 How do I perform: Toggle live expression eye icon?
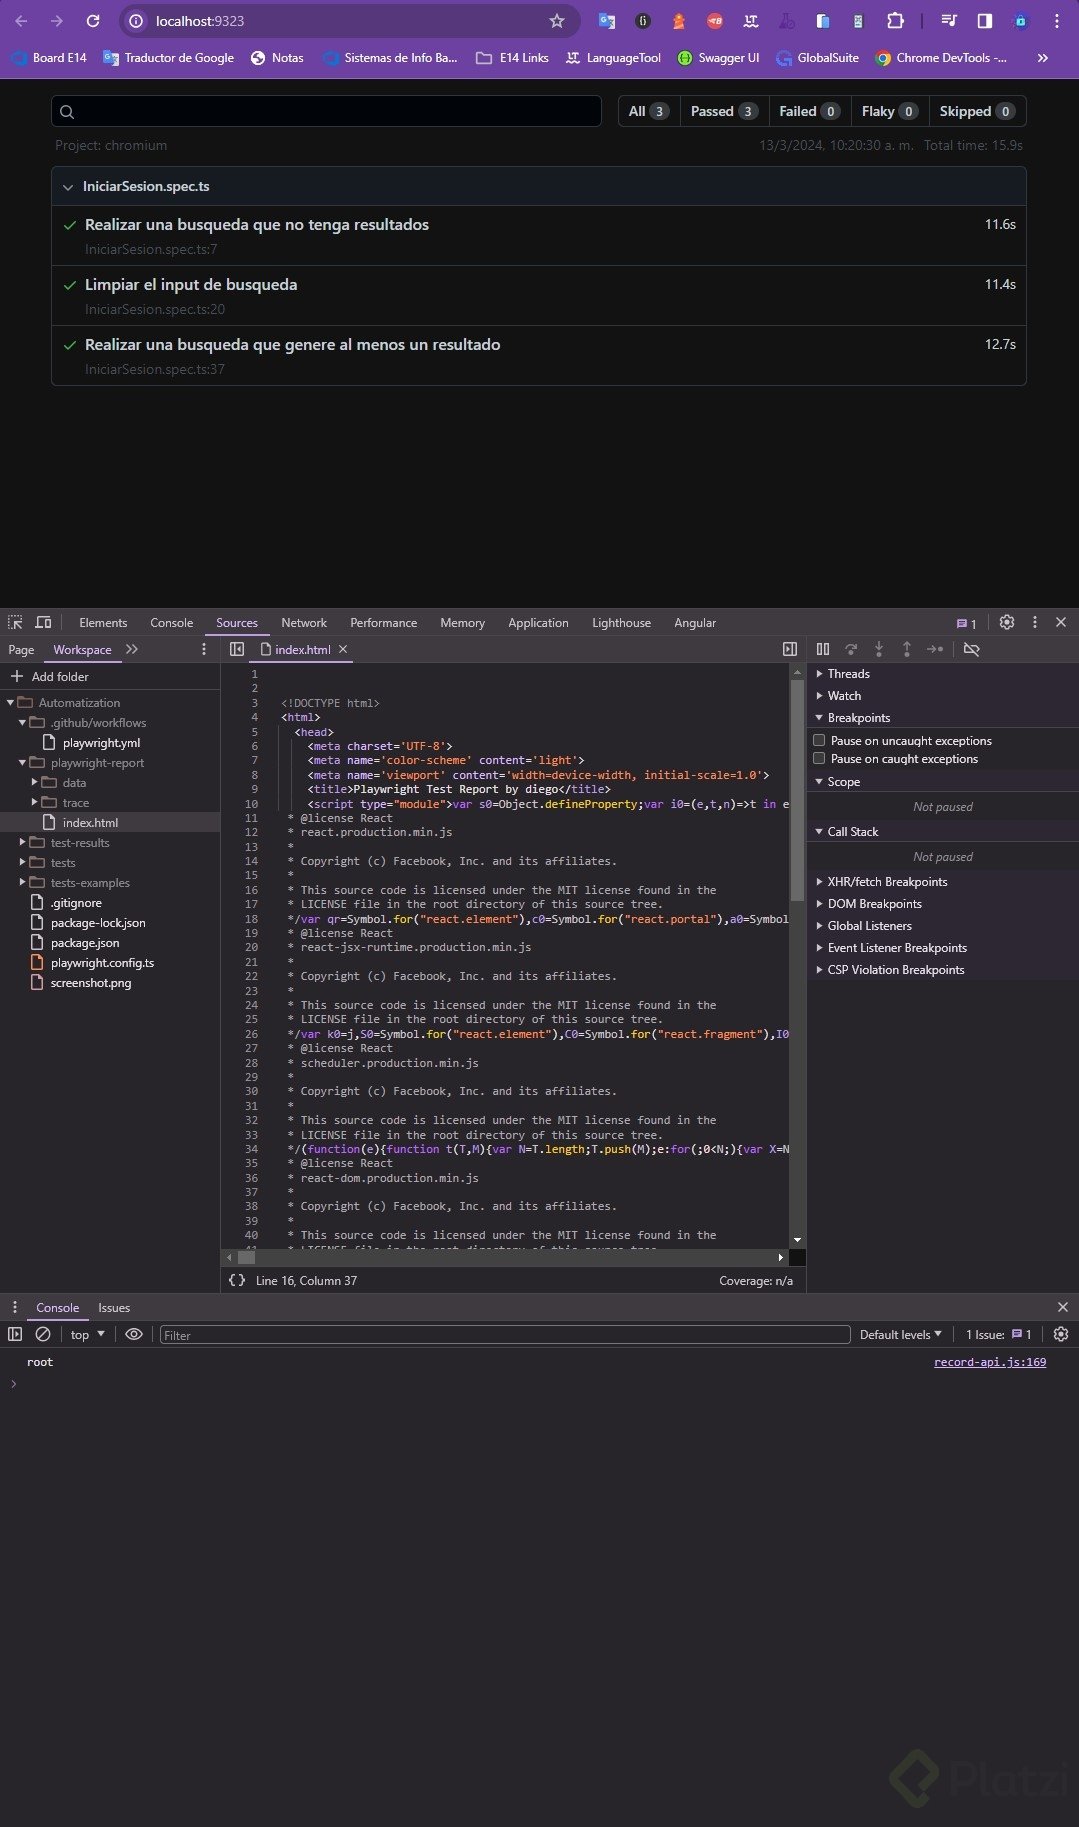coord(133,1334)
